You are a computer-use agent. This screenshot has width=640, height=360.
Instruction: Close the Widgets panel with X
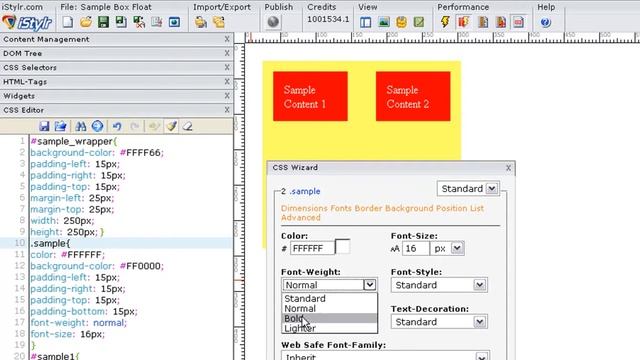tap(227, 96)
